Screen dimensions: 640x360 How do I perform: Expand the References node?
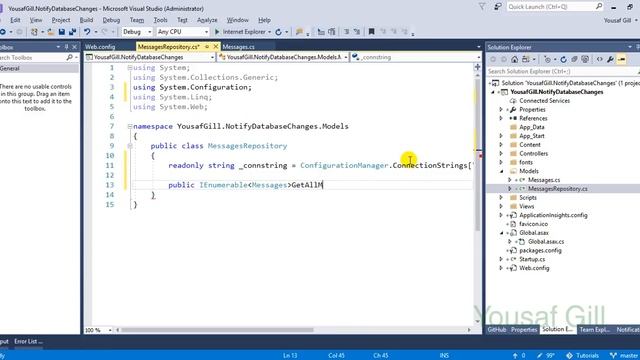point(501,118)
